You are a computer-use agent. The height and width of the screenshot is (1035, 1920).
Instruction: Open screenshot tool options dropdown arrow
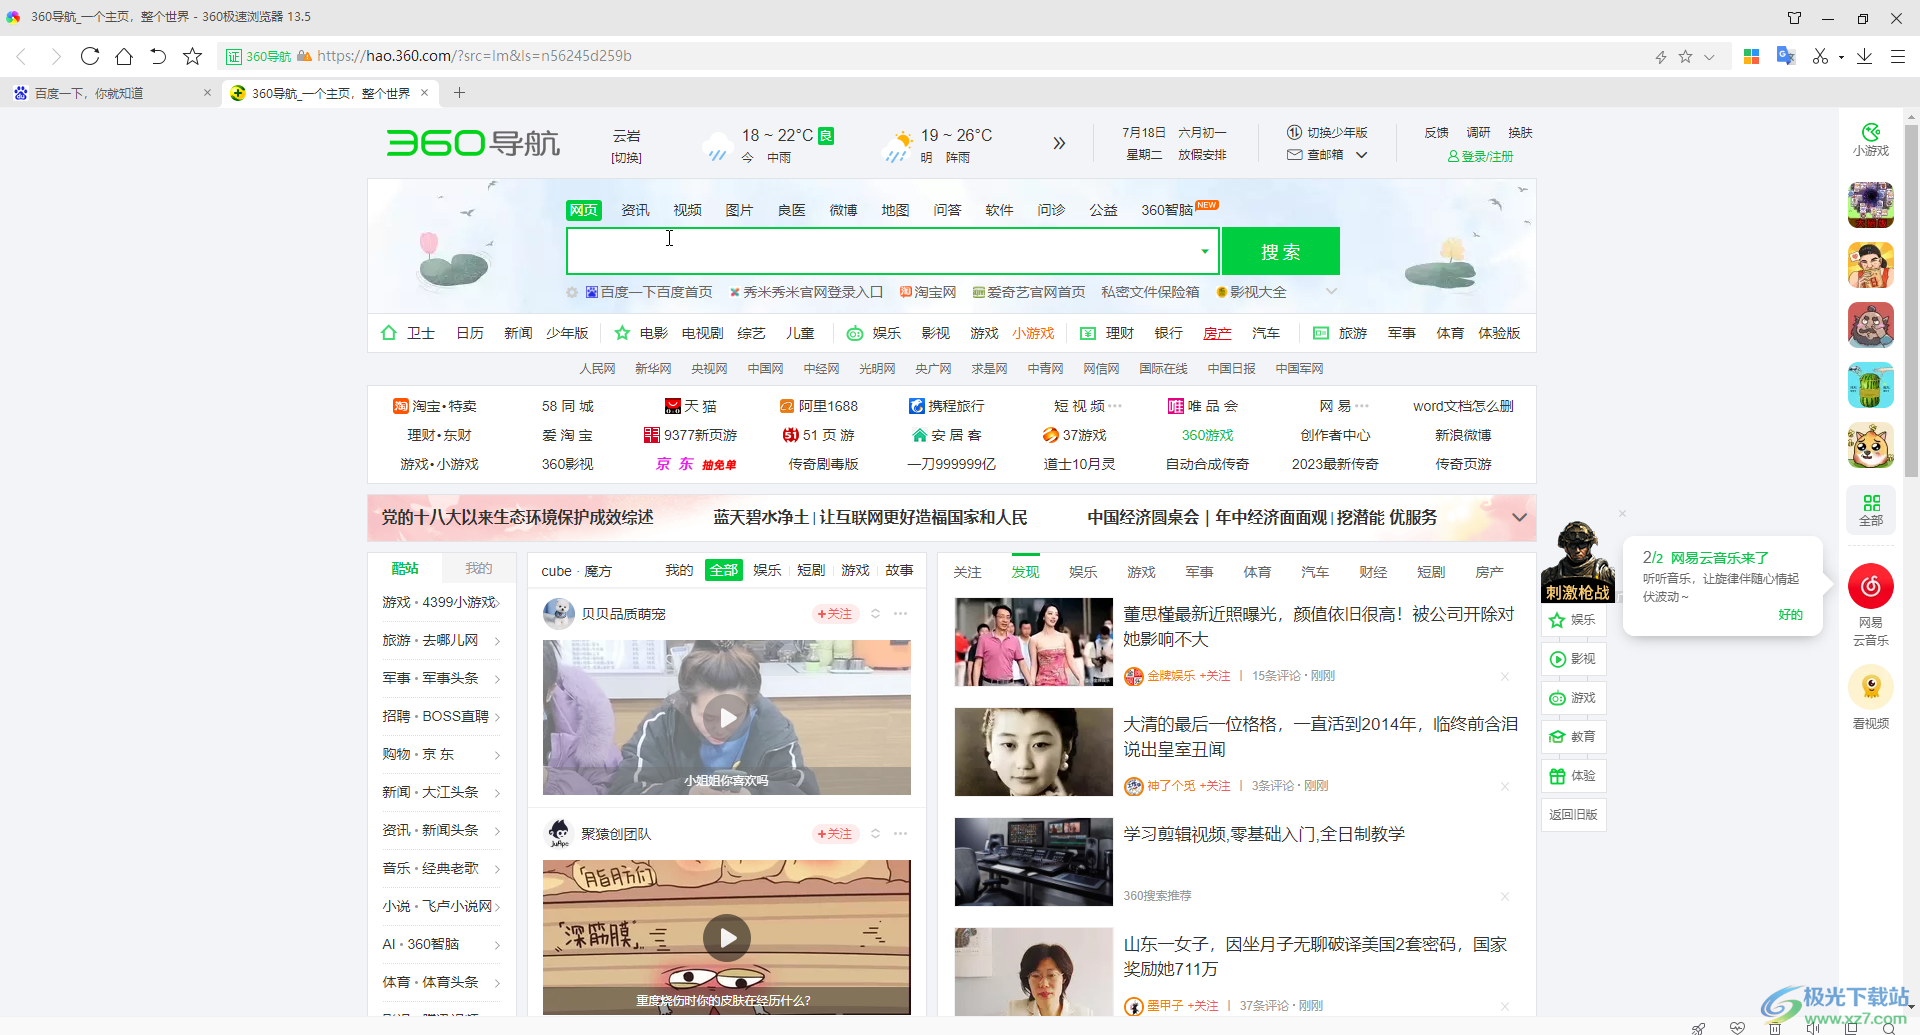(x=1841, y=57)
